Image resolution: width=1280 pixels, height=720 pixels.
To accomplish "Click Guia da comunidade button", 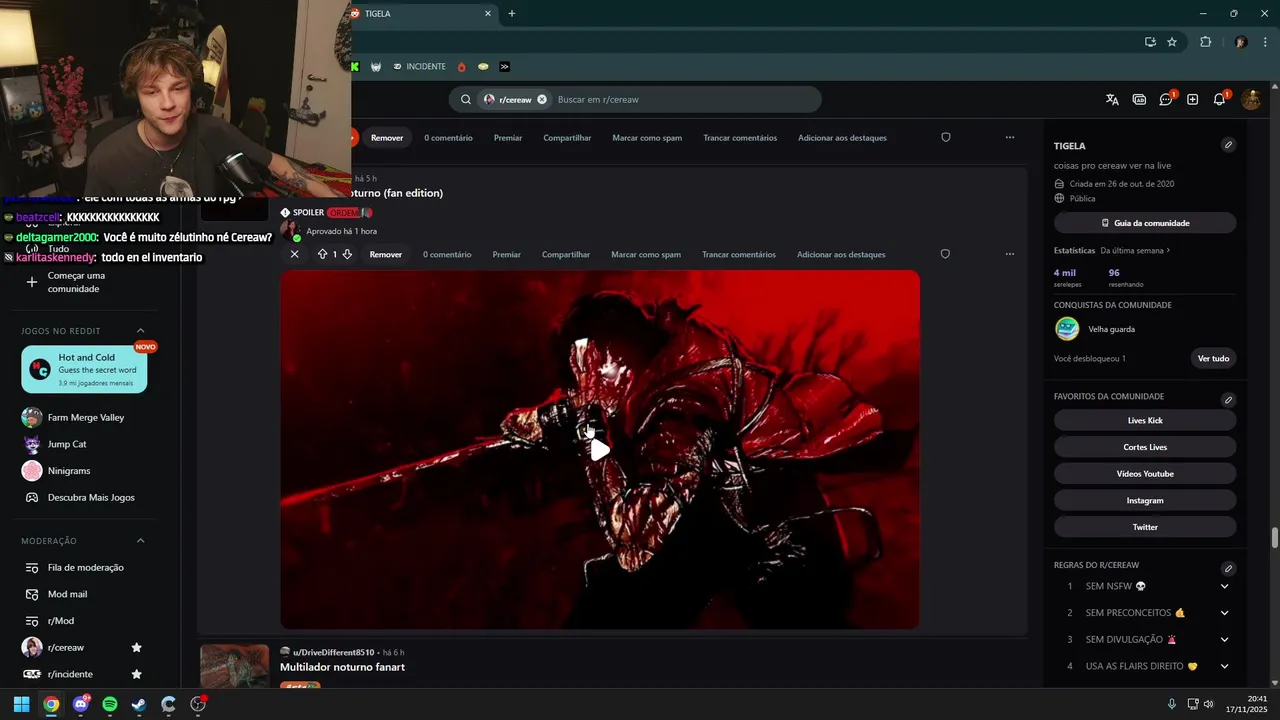I will tap(1145, 223).
